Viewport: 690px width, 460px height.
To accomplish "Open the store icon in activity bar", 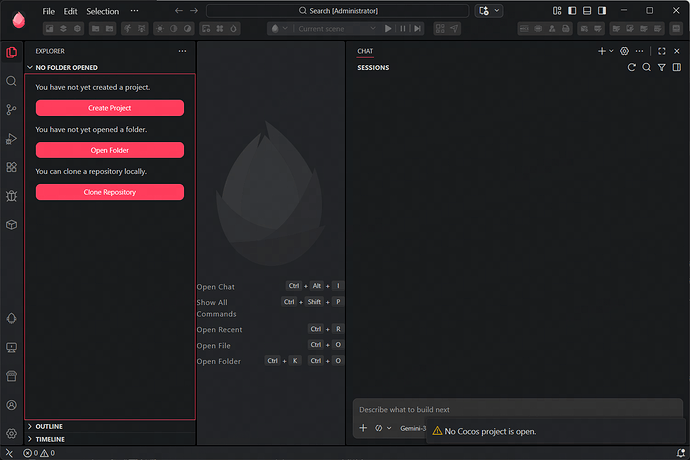I will point(11,376).
